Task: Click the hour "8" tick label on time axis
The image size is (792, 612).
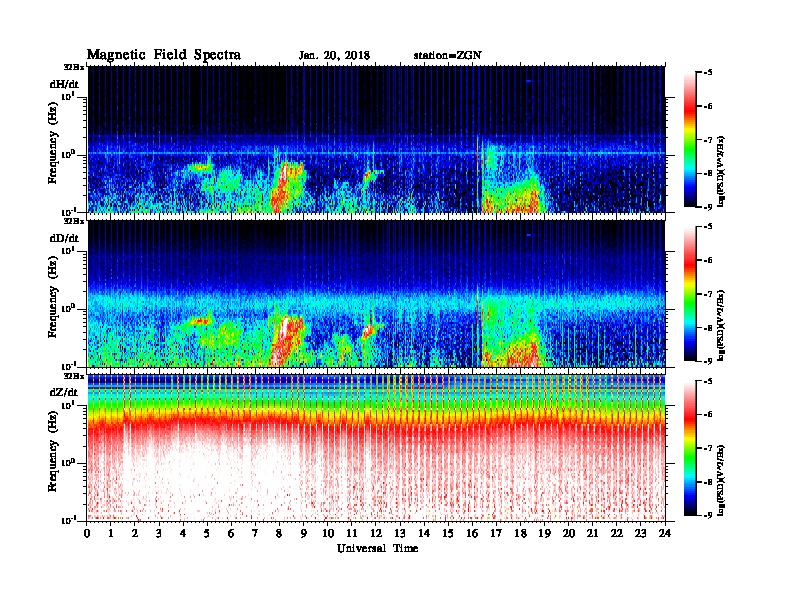Action: 279,534
